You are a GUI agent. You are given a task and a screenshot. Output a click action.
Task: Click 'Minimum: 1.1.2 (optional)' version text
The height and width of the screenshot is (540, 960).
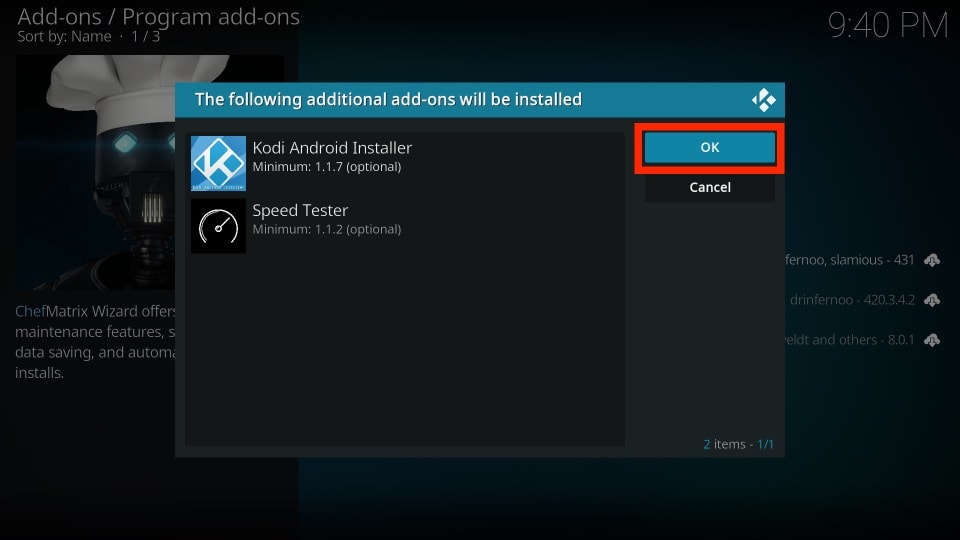pos(327,229)
